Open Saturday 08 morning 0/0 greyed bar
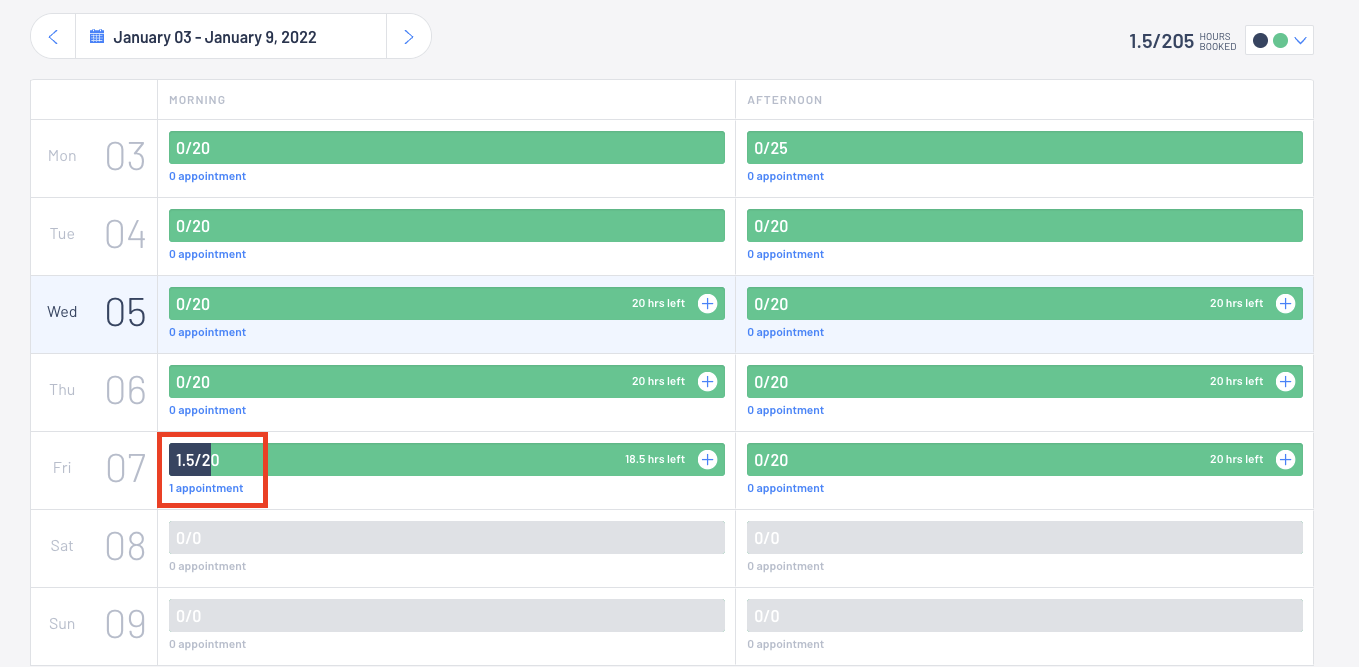The width and height of the screenshot is (1359, 667). (x=447, y=537)
